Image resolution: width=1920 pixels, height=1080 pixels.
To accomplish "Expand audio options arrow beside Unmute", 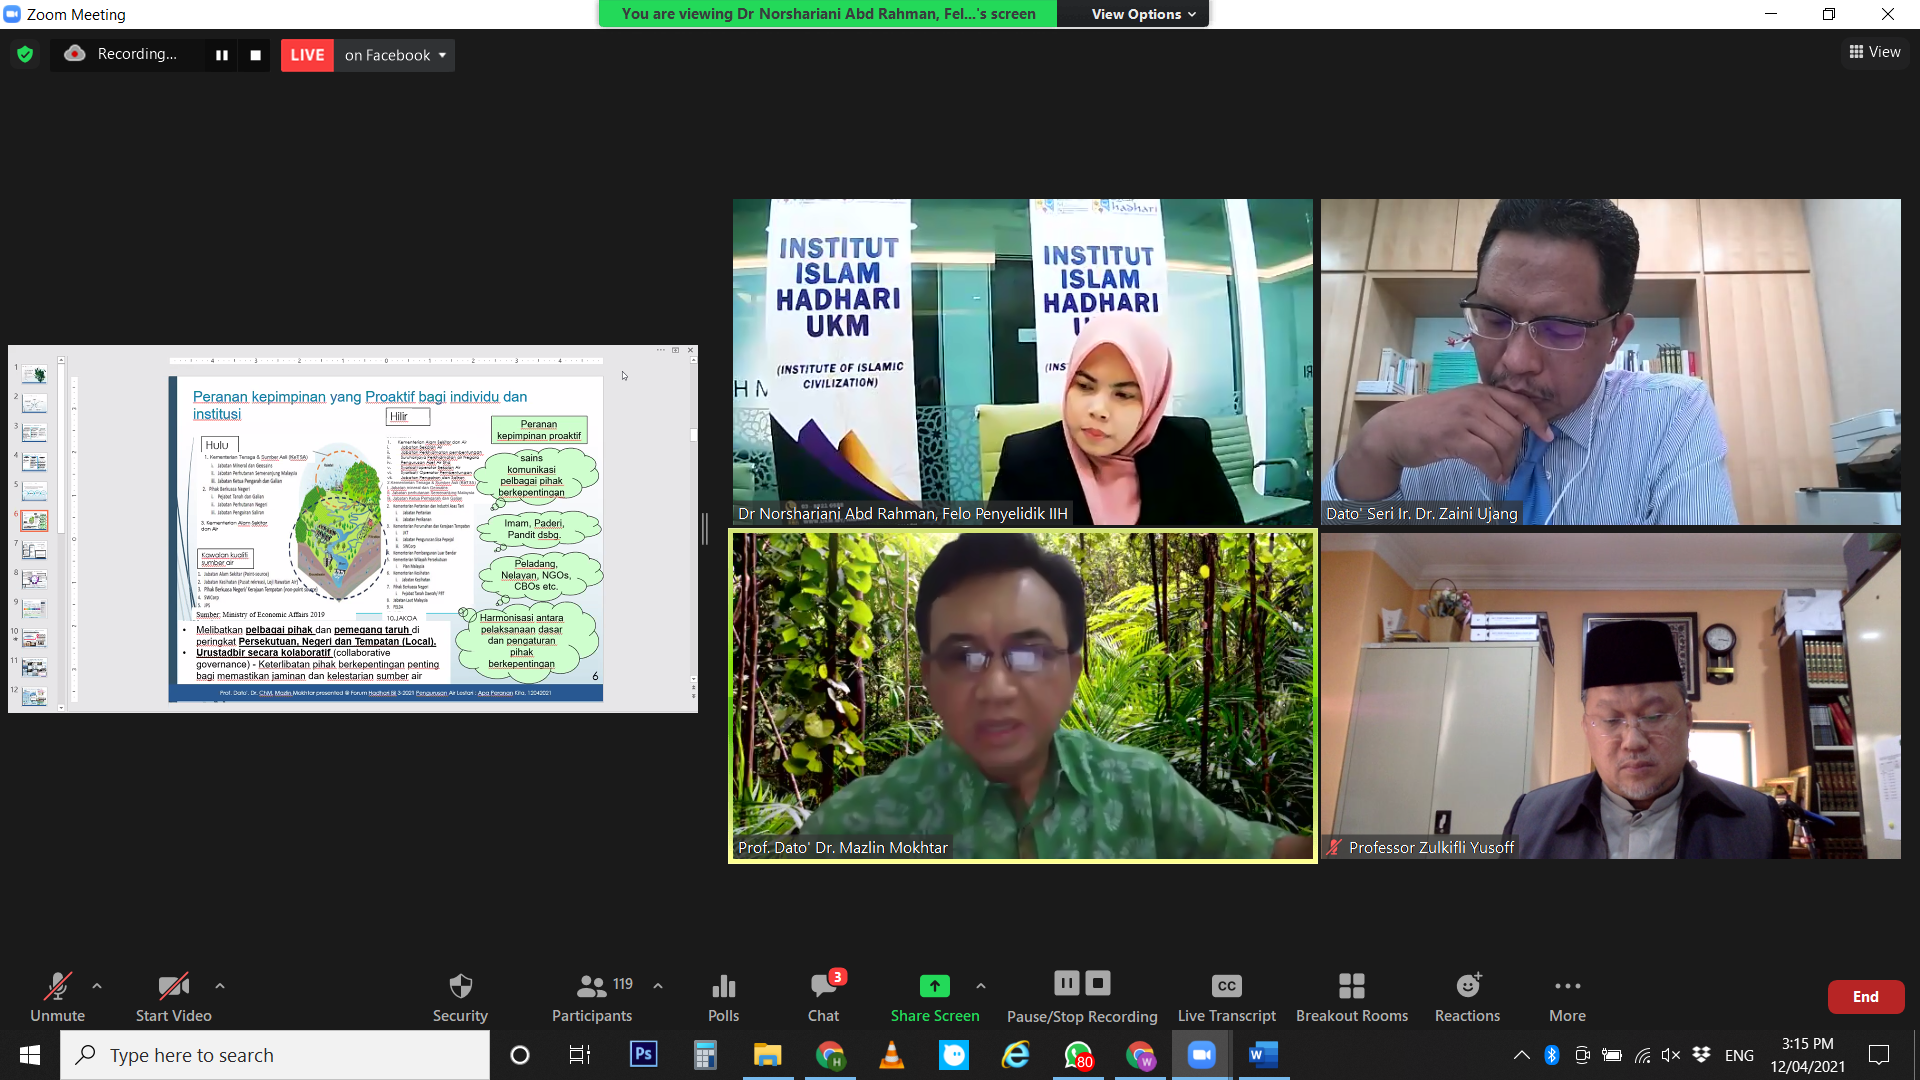I will pyautogui.click(x=97, y=986).
